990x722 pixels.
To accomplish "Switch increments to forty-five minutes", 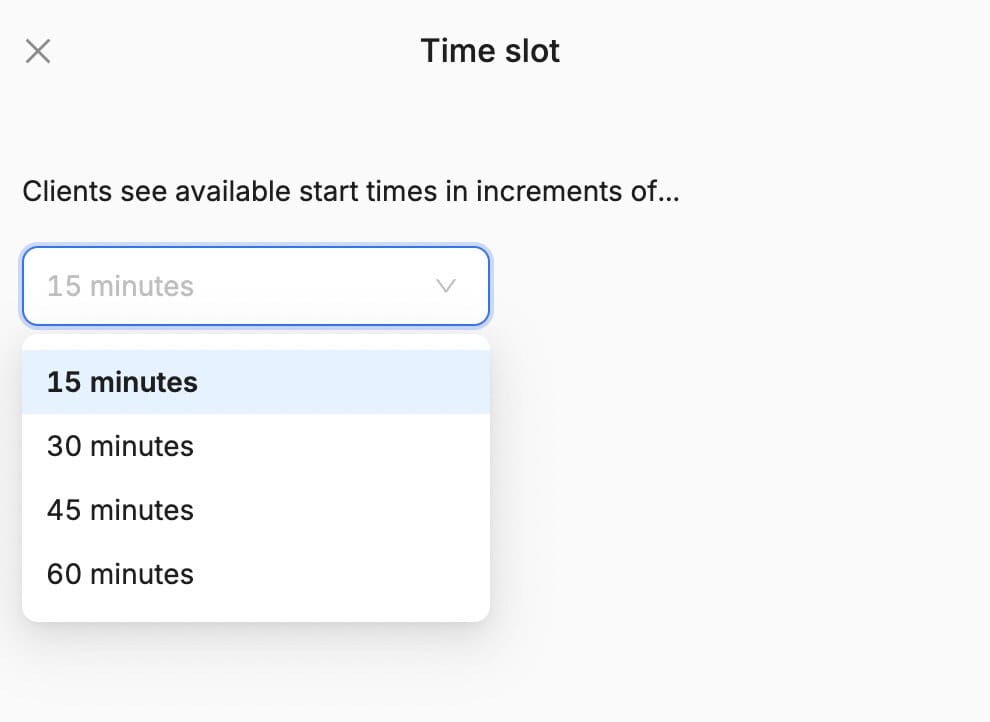I will pos(120,510).
